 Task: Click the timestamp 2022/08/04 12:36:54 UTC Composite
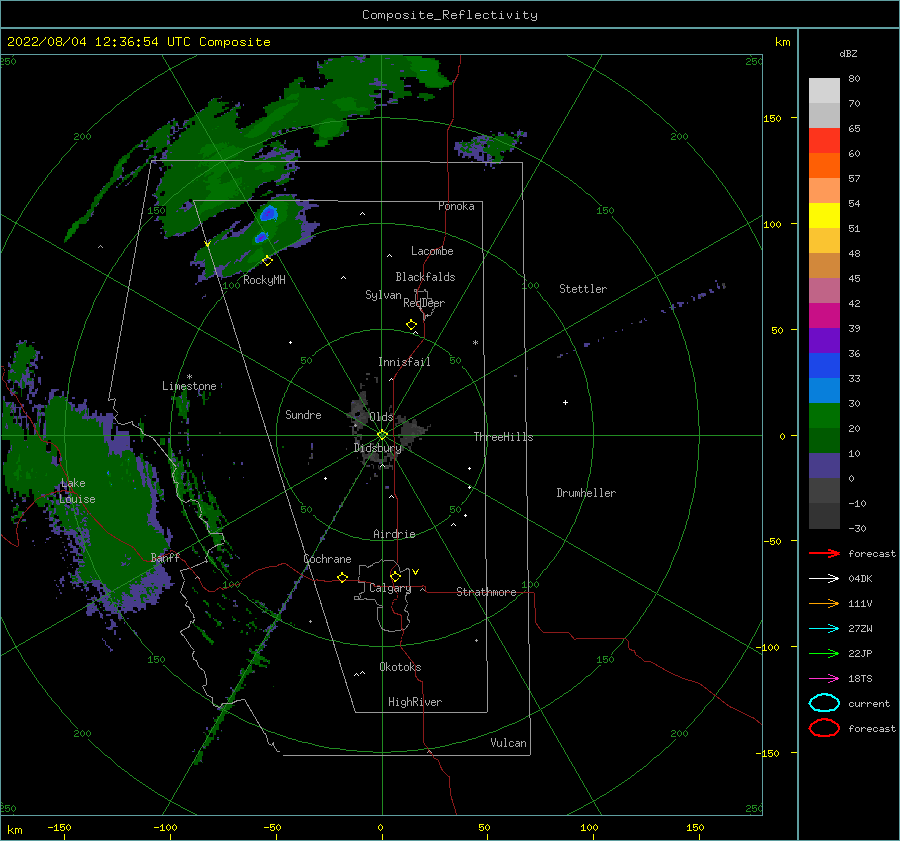[x=138, y=42]
